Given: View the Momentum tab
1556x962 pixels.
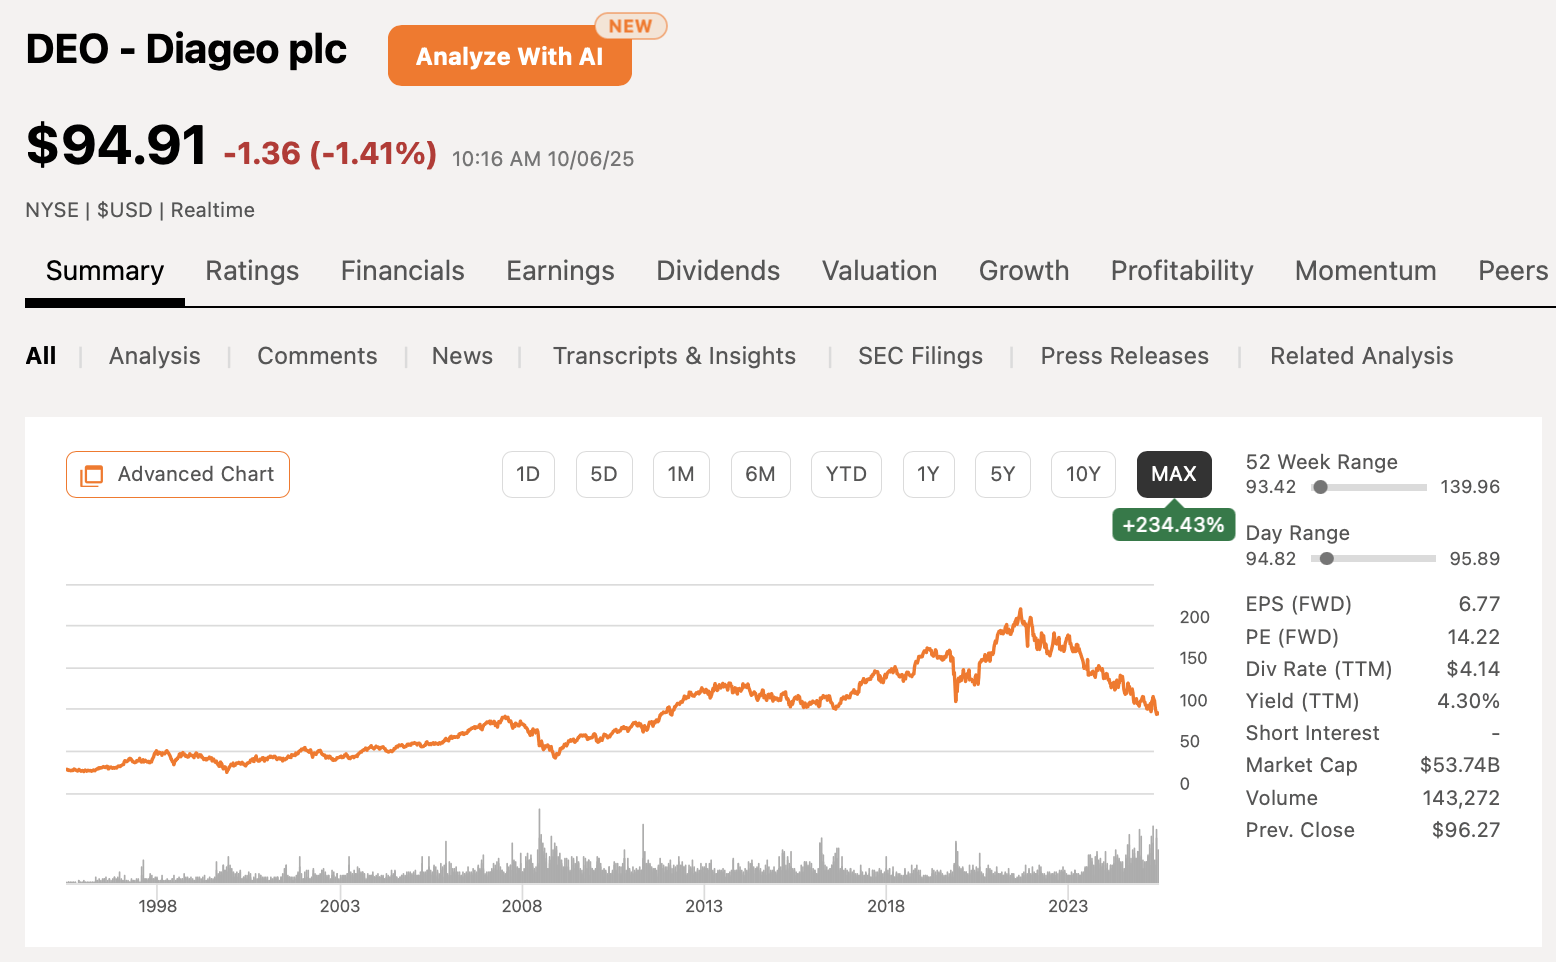Looking at the screenshot, I should (x=1365, y=270).
